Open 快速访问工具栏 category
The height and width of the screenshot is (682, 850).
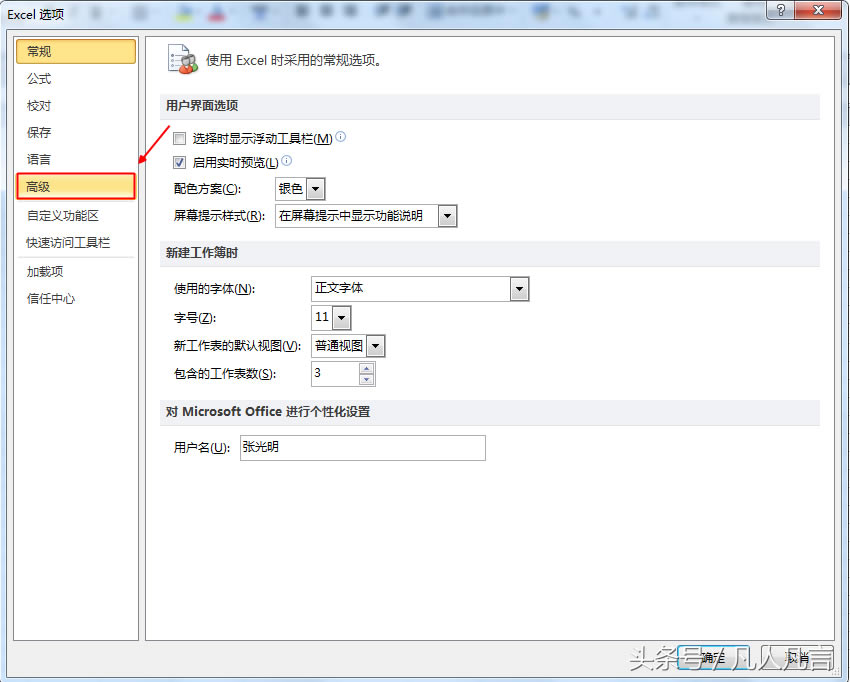tap(76, 242)
